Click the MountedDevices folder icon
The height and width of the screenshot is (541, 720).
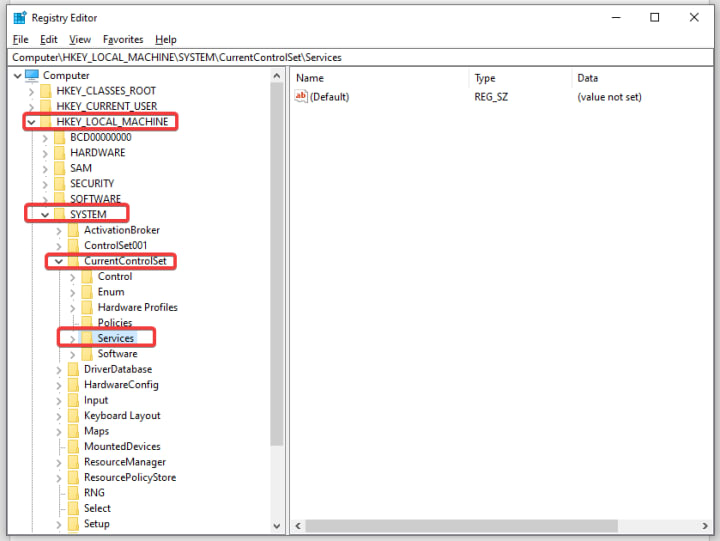tap(73, 446)
